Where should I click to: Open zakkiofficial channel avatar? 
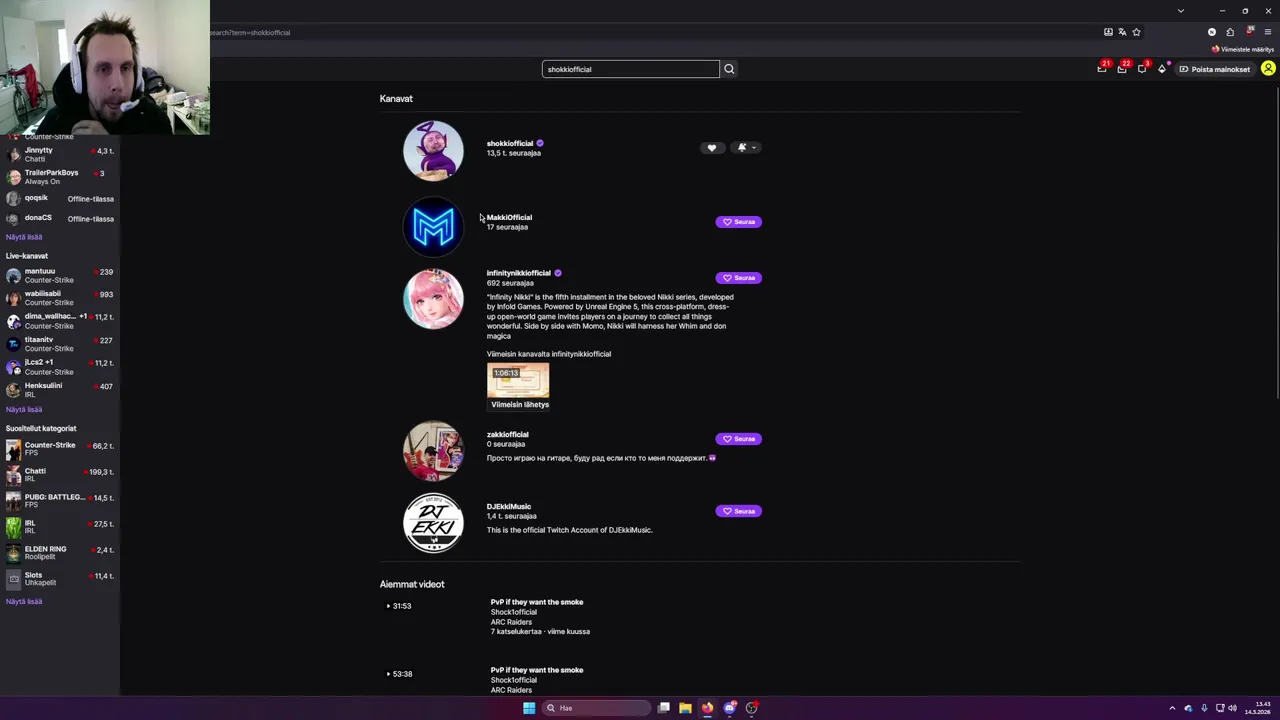[433, 451]
